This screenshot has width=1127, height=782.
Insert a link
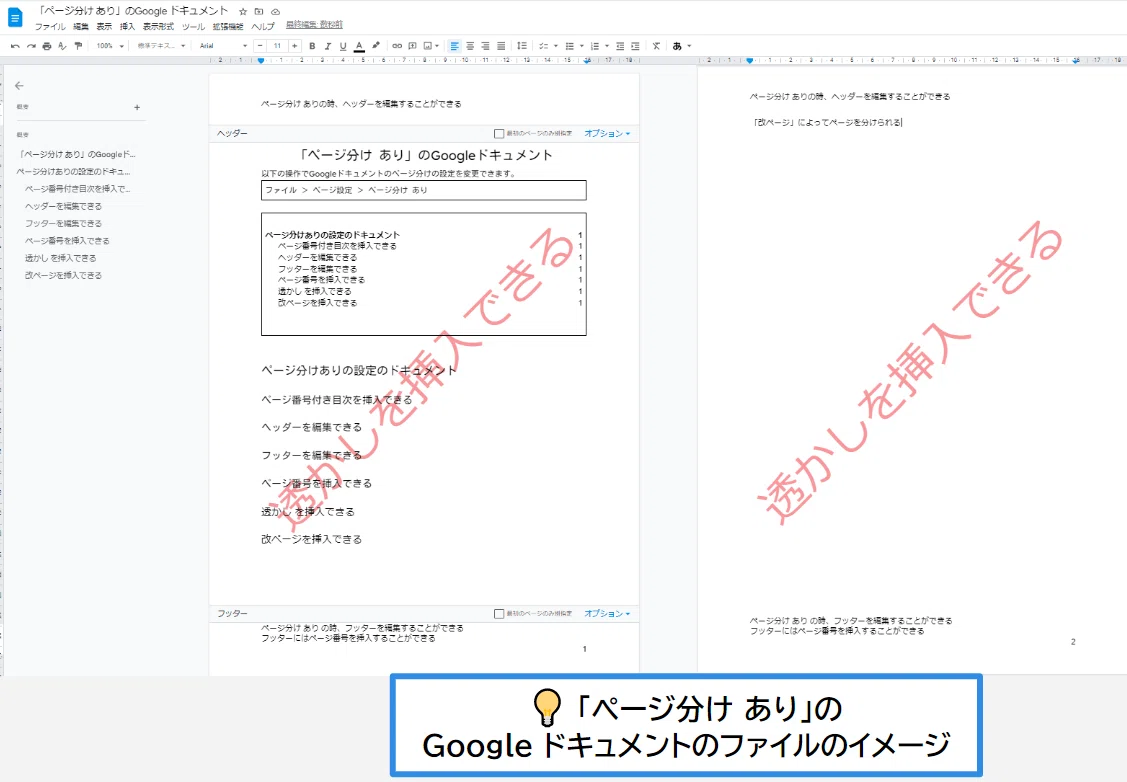[x=397, y=46]
